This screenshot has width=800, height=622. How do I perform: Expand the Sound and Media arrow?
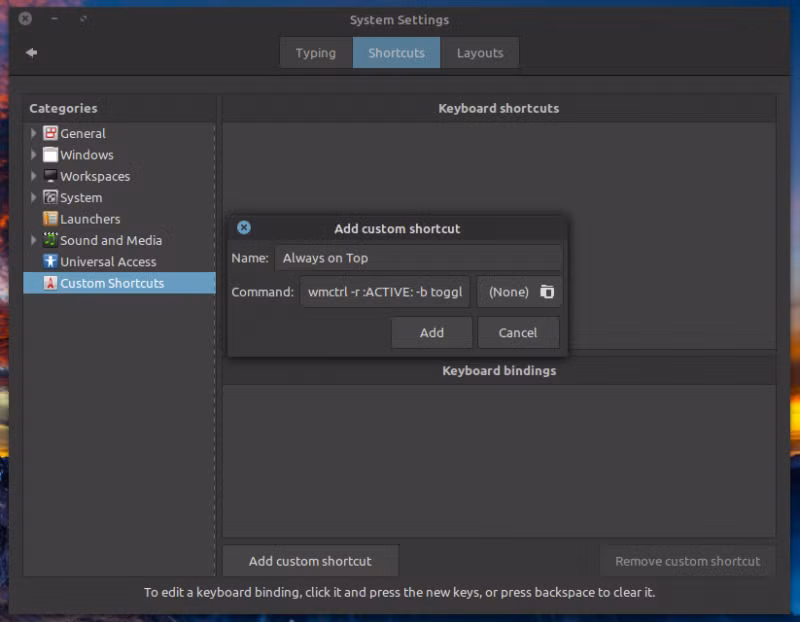click(x=34, y=240)
